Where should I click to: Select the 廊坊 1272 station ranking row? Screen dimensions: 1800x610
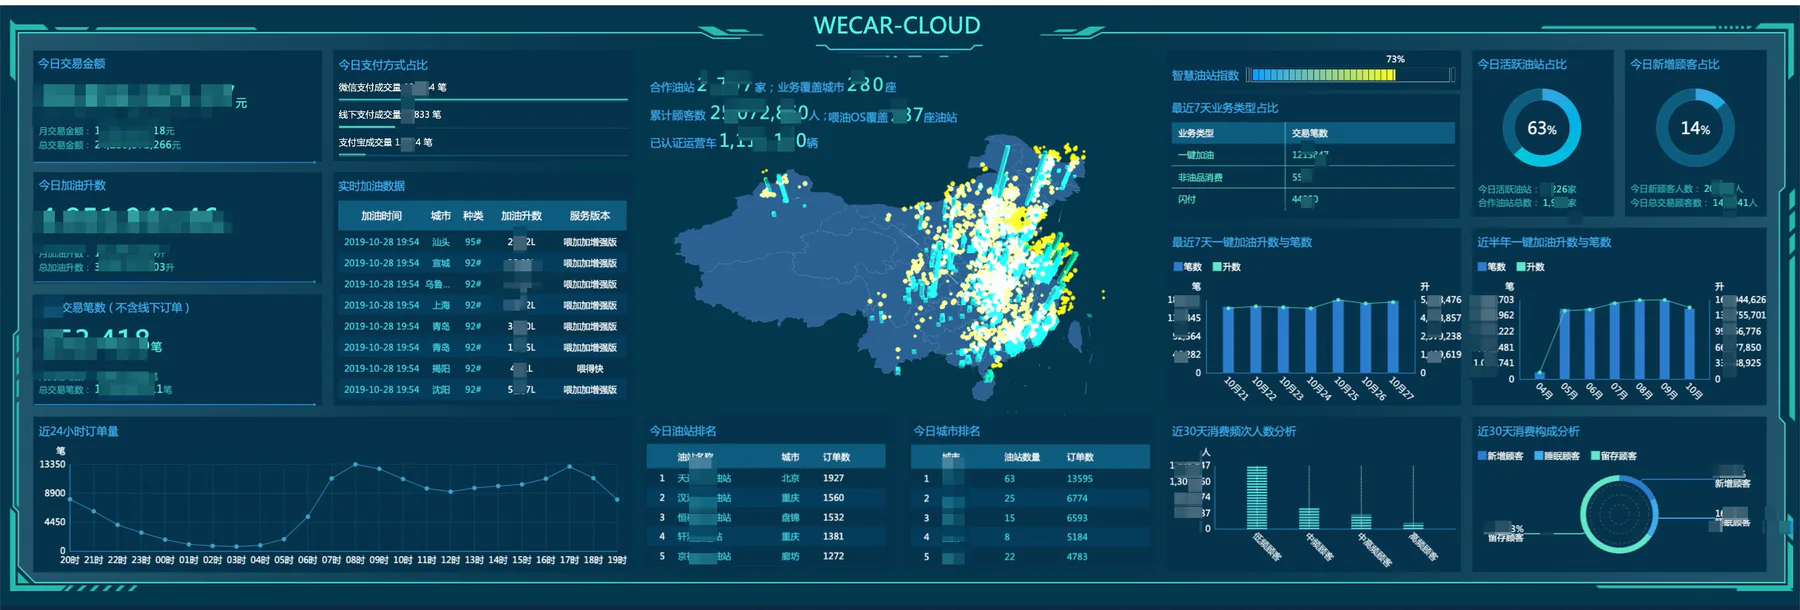tap(766, 556)
